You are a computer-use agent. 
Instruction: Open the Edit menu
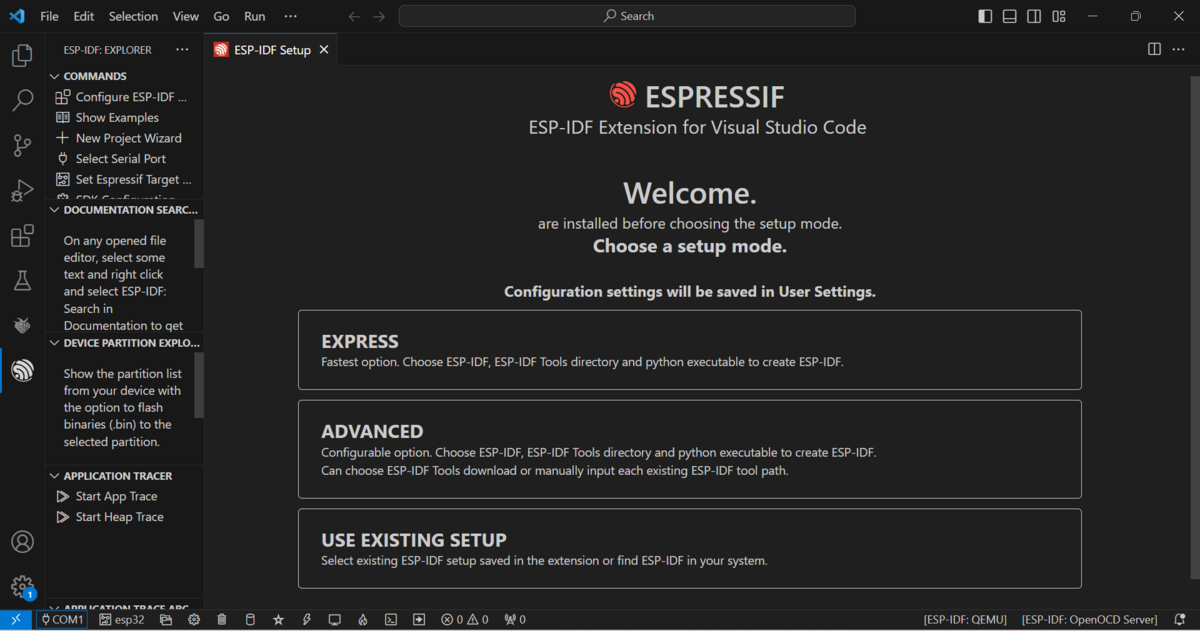84,16
